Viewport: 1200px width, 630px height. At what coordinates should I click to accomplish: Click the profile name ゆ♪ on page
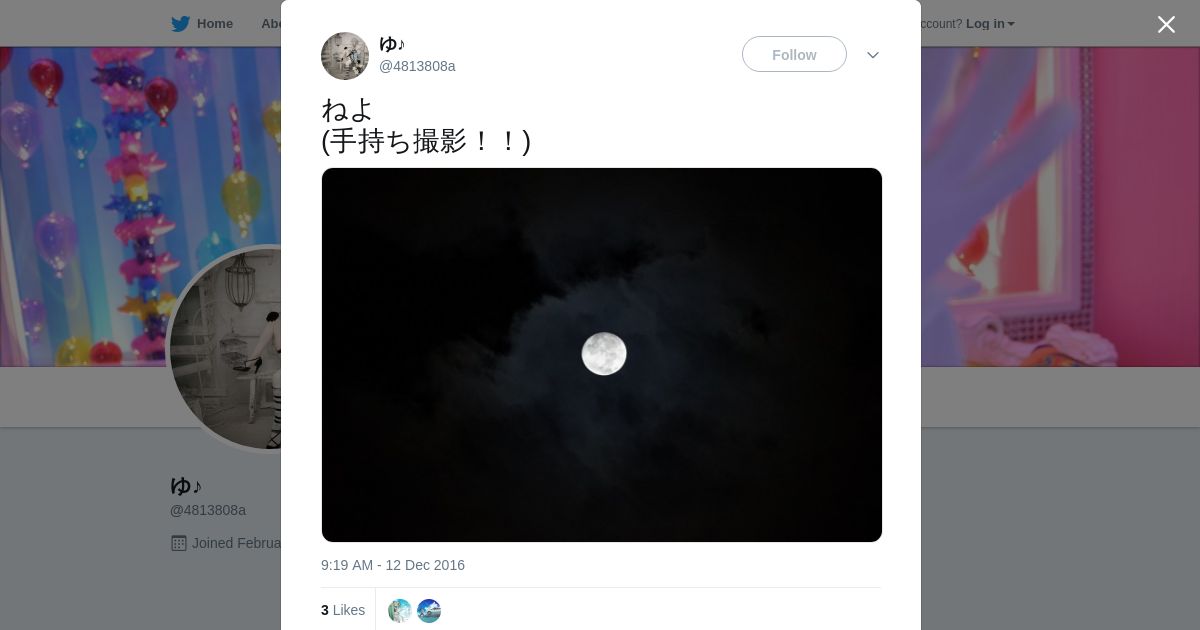coord(186,486)
